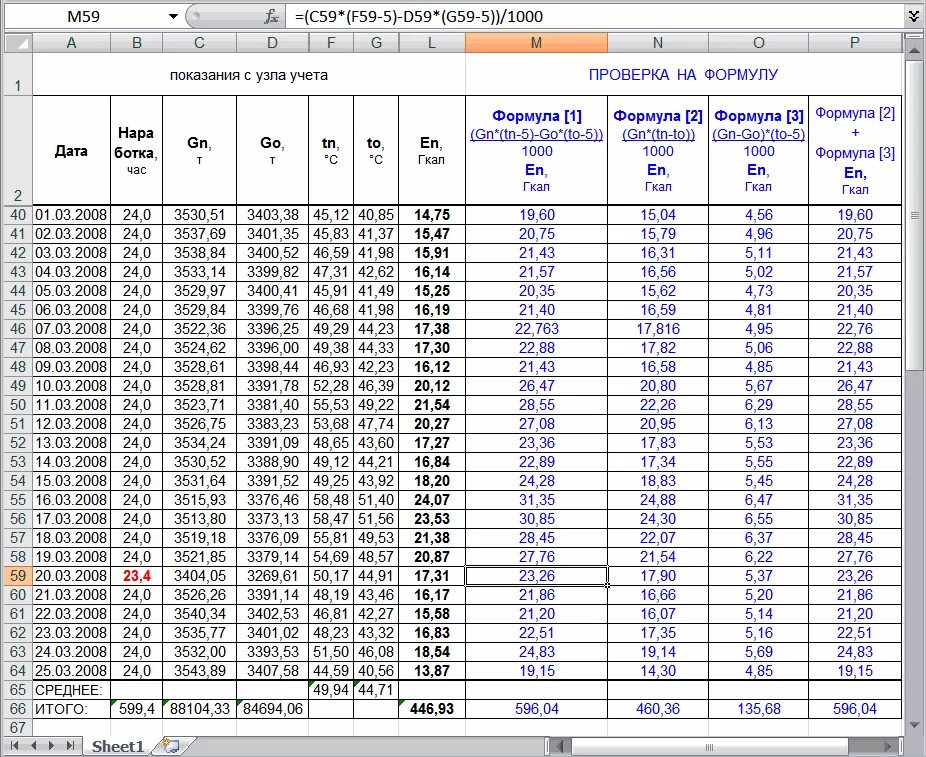Click the formula bar input text
The height and width of the screenshot is (757, 926).
tap(419, 17)
